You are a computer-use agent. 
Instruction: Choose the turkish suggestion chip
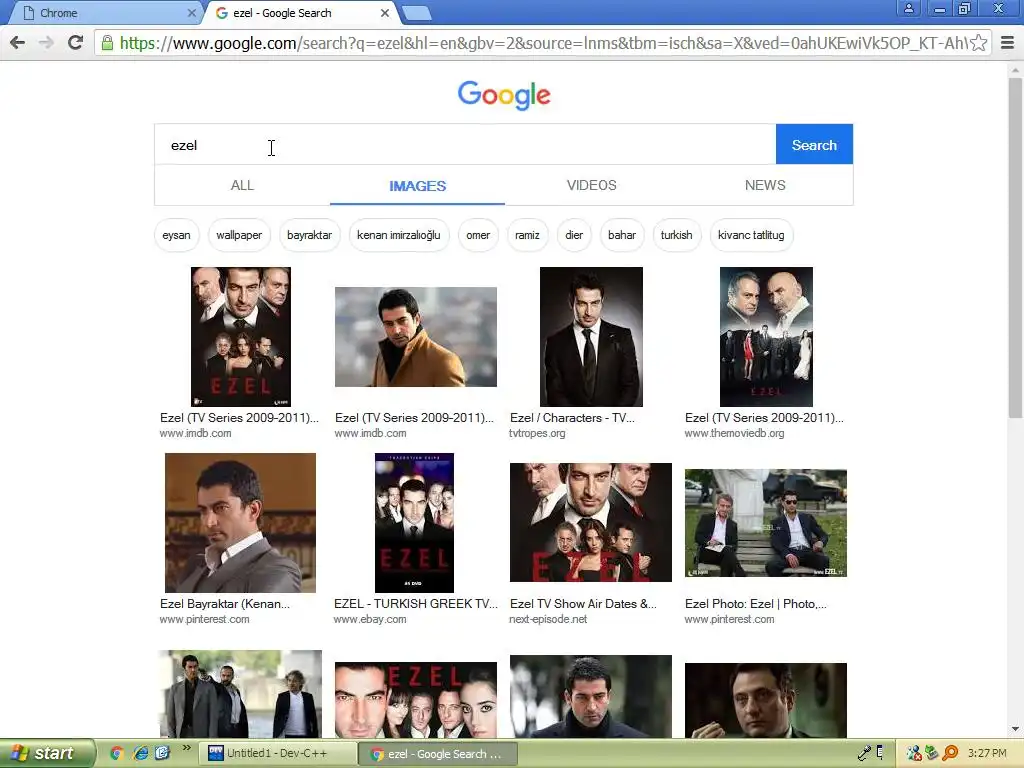pyautogui.click(x=676, y=235)
